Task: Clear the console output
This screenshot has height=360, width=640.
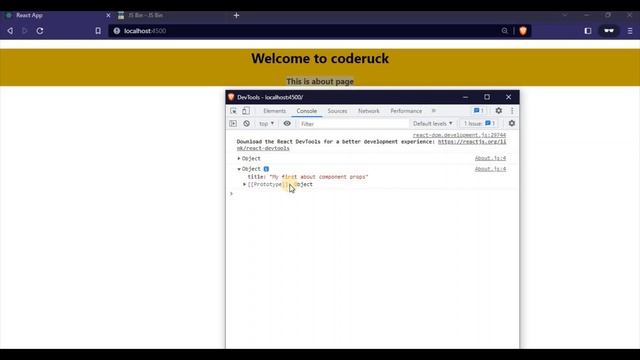Action: coord(247,123)
